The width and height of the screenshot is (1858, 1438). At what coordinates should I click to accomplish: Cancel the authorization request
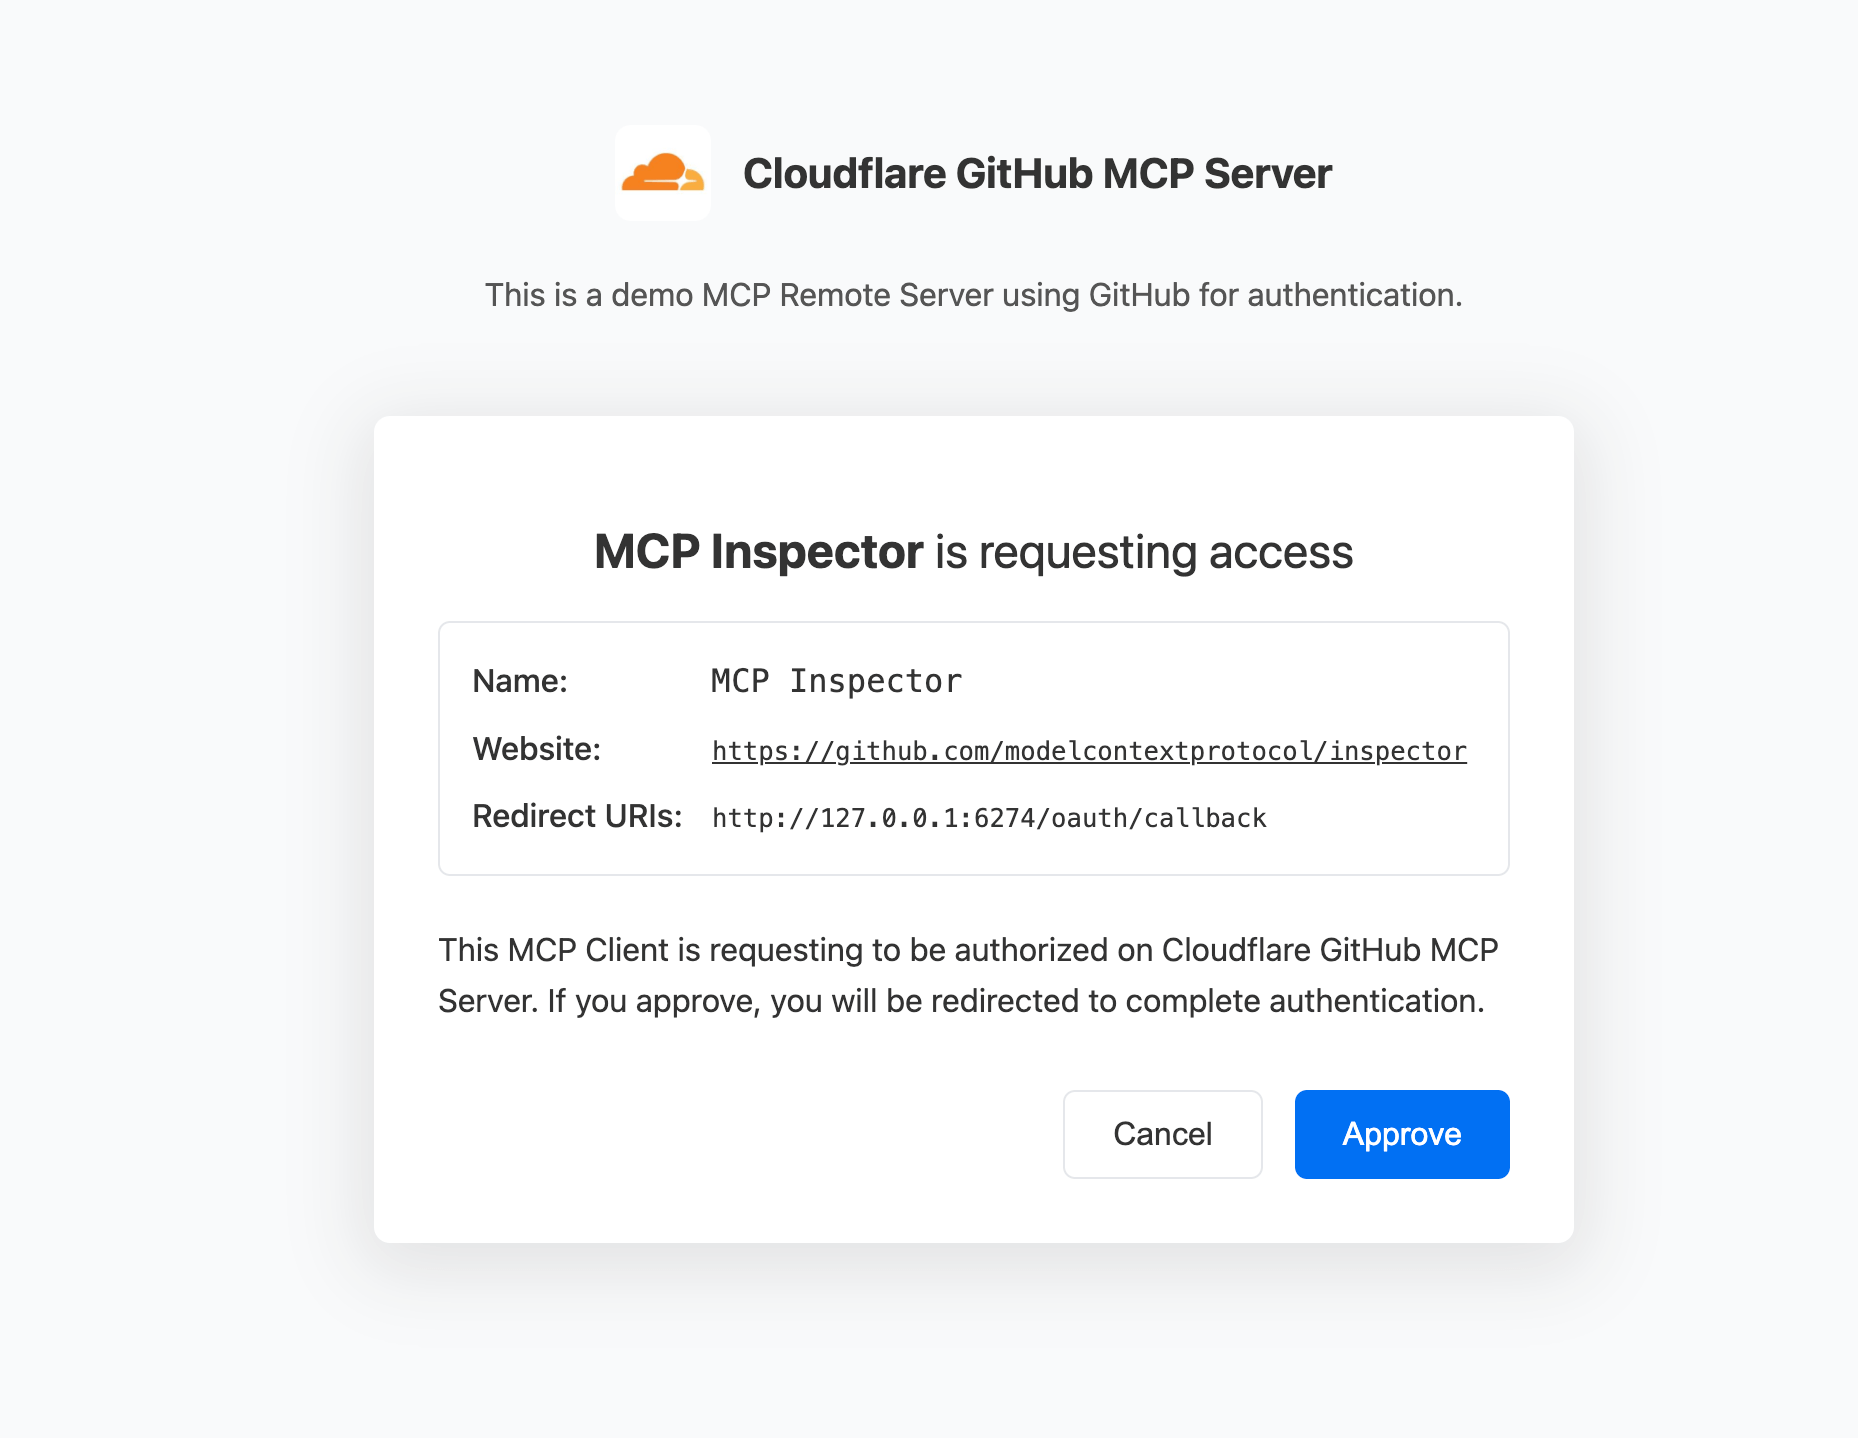[x=1162, y=1134]
